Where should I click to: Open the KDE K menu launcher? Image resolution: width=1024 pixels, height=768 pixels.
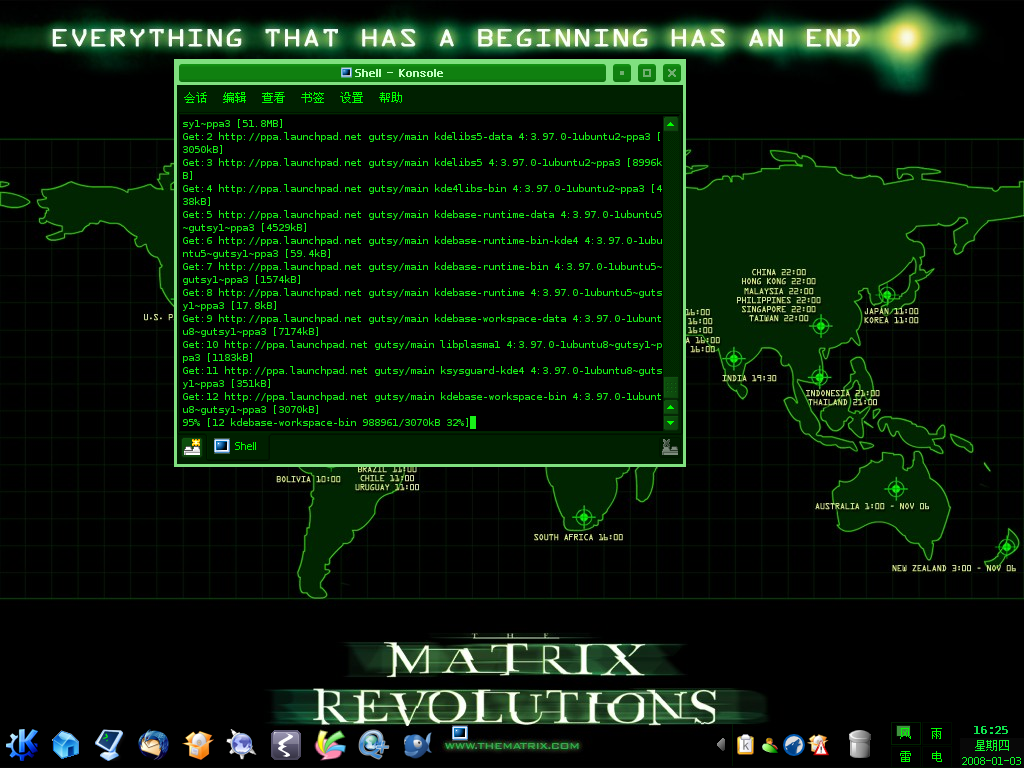point(22,744)
